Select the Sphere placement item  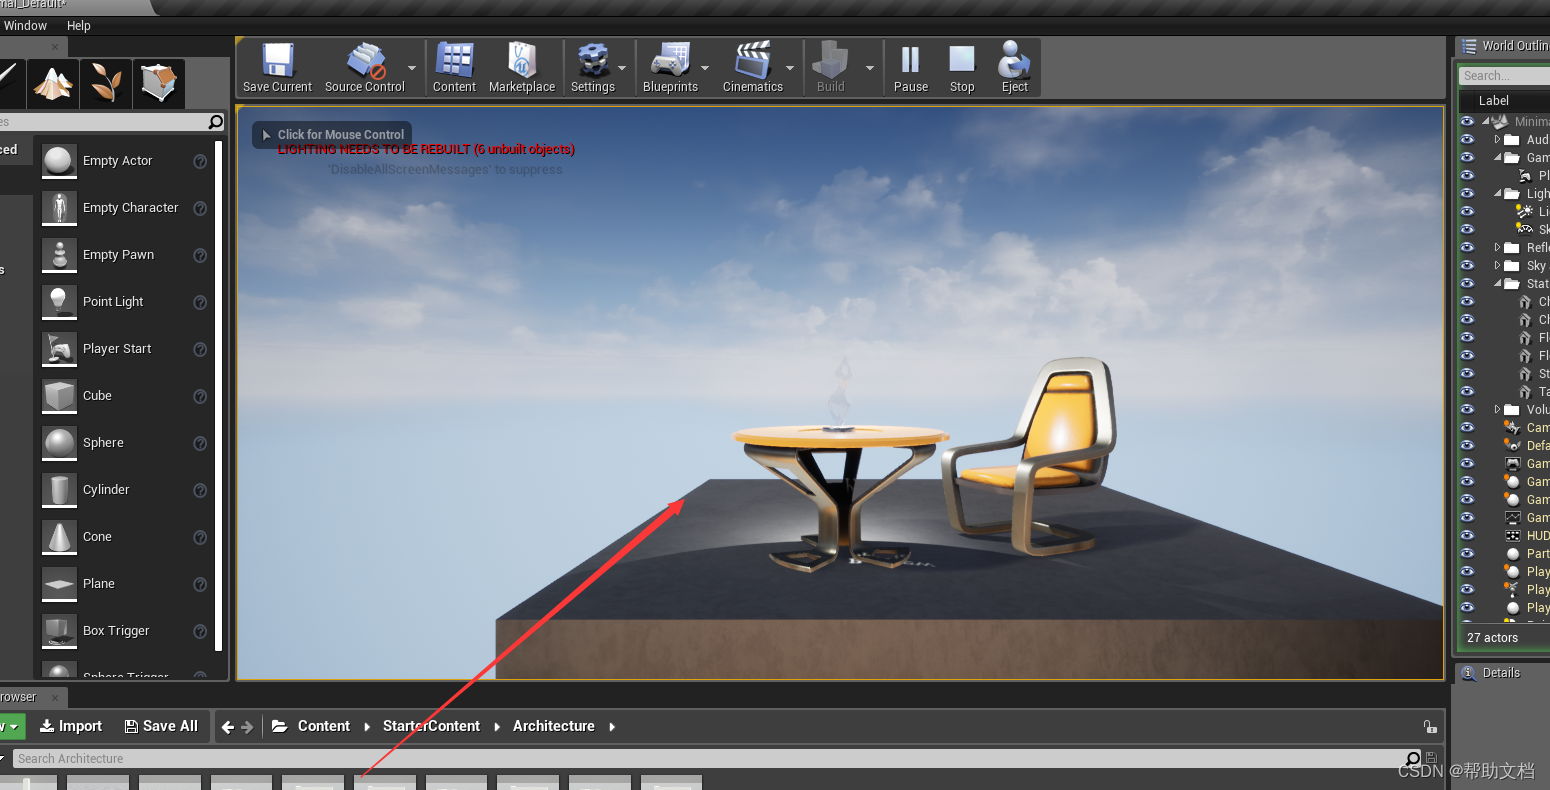(125, 443)
